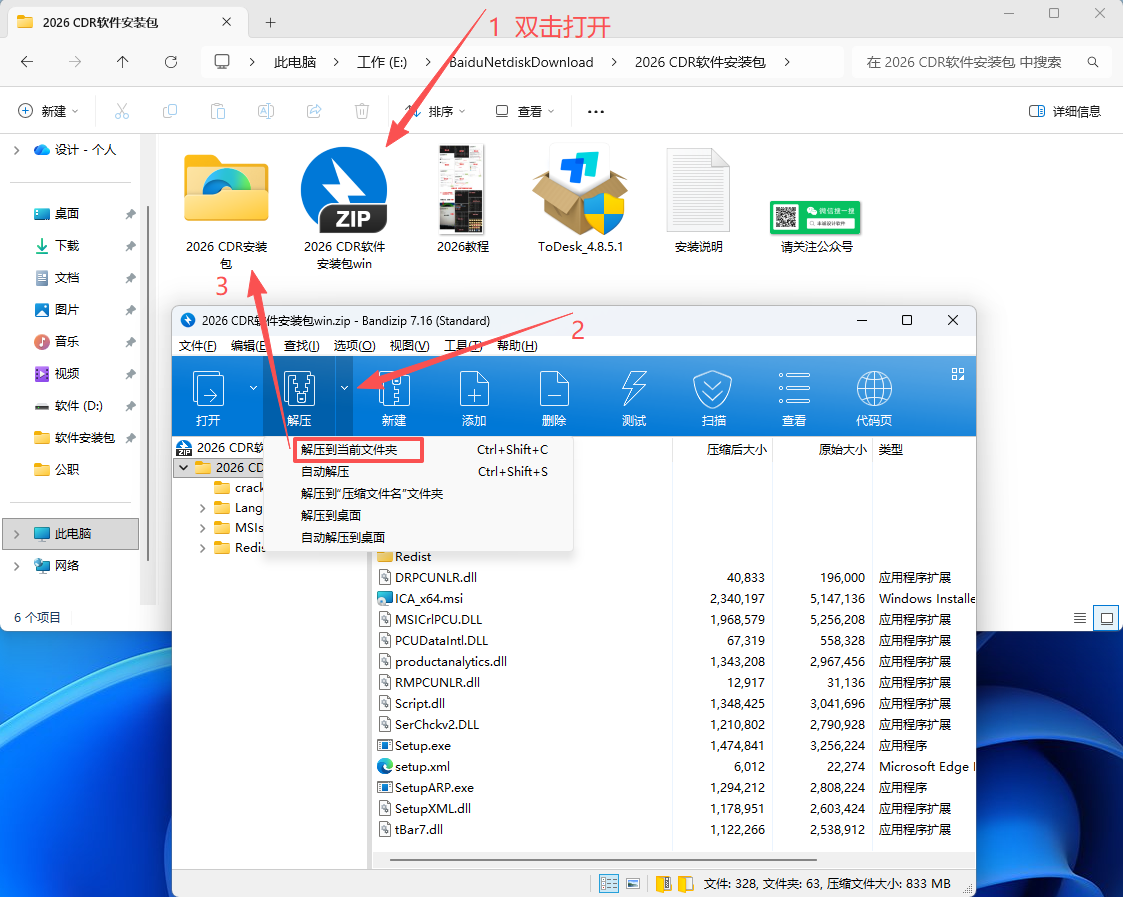Click the grid layout icon in Bandizip toolbar corner
The height and width of the screenshot is (897, 1123).
point(958,374)
